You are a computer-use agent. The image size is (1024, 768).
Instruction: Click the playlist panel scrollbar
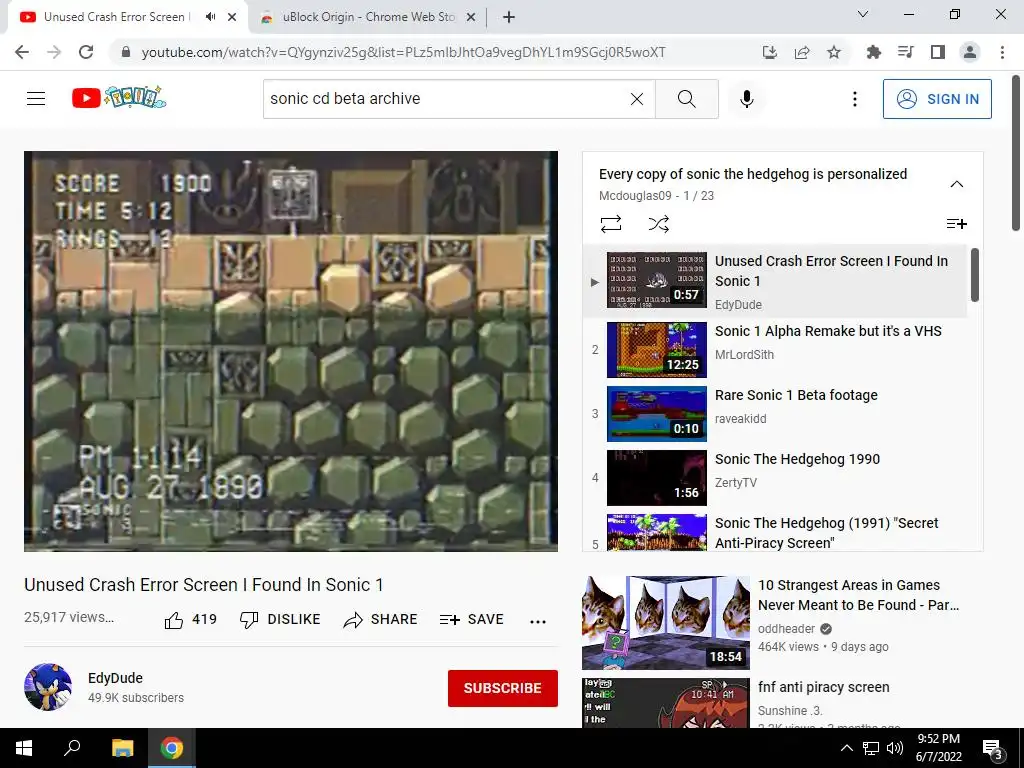(974, 275)
